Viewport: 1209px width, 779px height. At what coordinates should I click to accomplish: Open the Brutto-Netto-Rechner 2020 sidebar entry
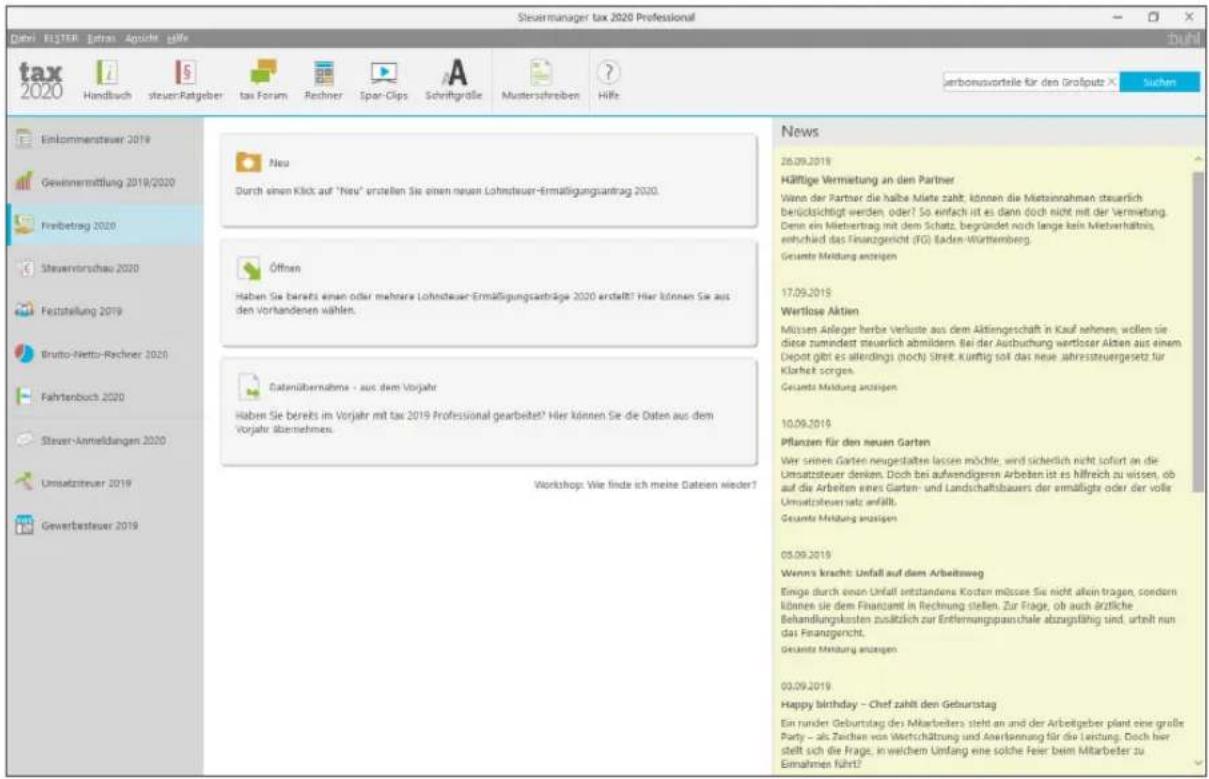[x=103, y=354]
